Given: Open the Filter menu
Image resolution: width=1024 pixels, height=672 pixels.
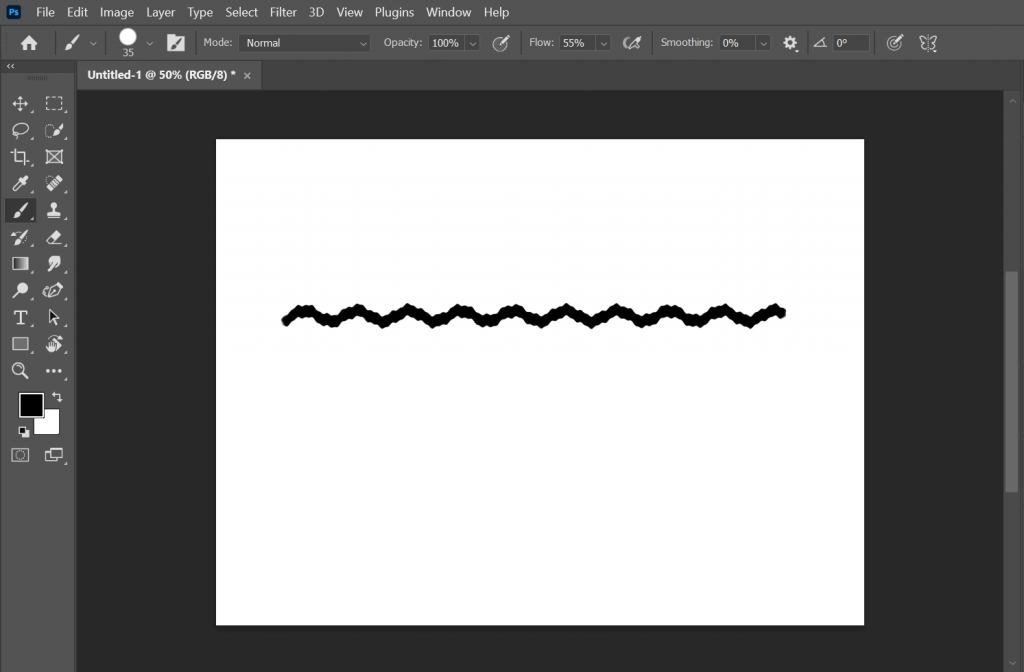Looking at the screenshot, I should [283, 12].
